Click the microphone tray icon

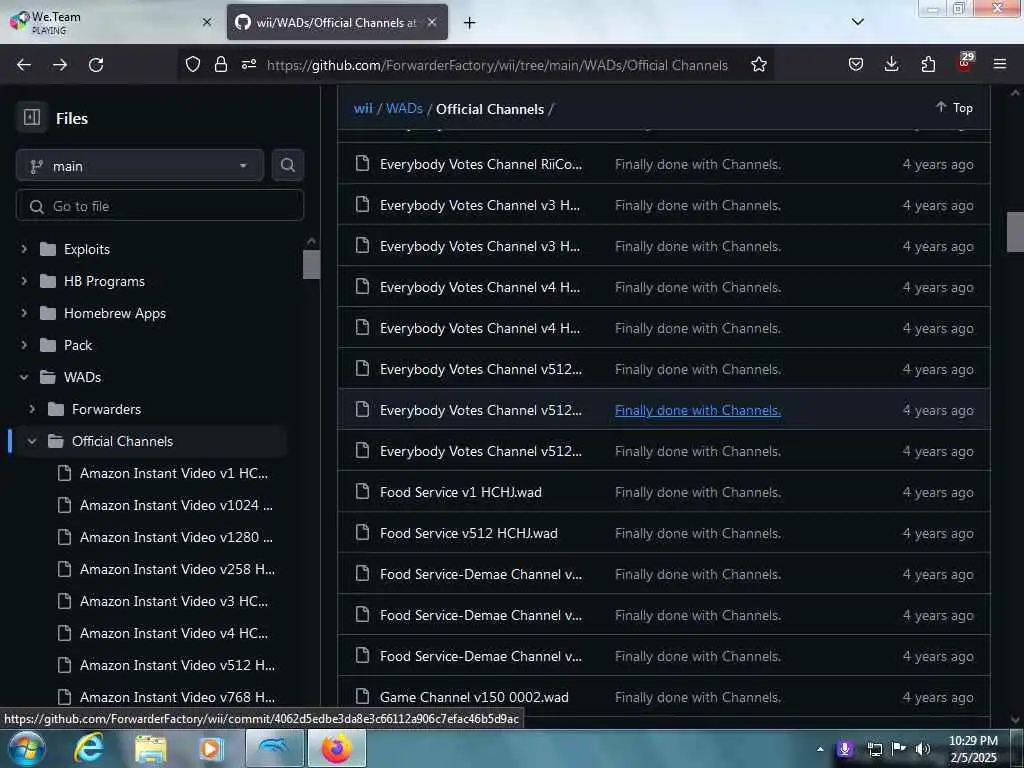point(844,749)
